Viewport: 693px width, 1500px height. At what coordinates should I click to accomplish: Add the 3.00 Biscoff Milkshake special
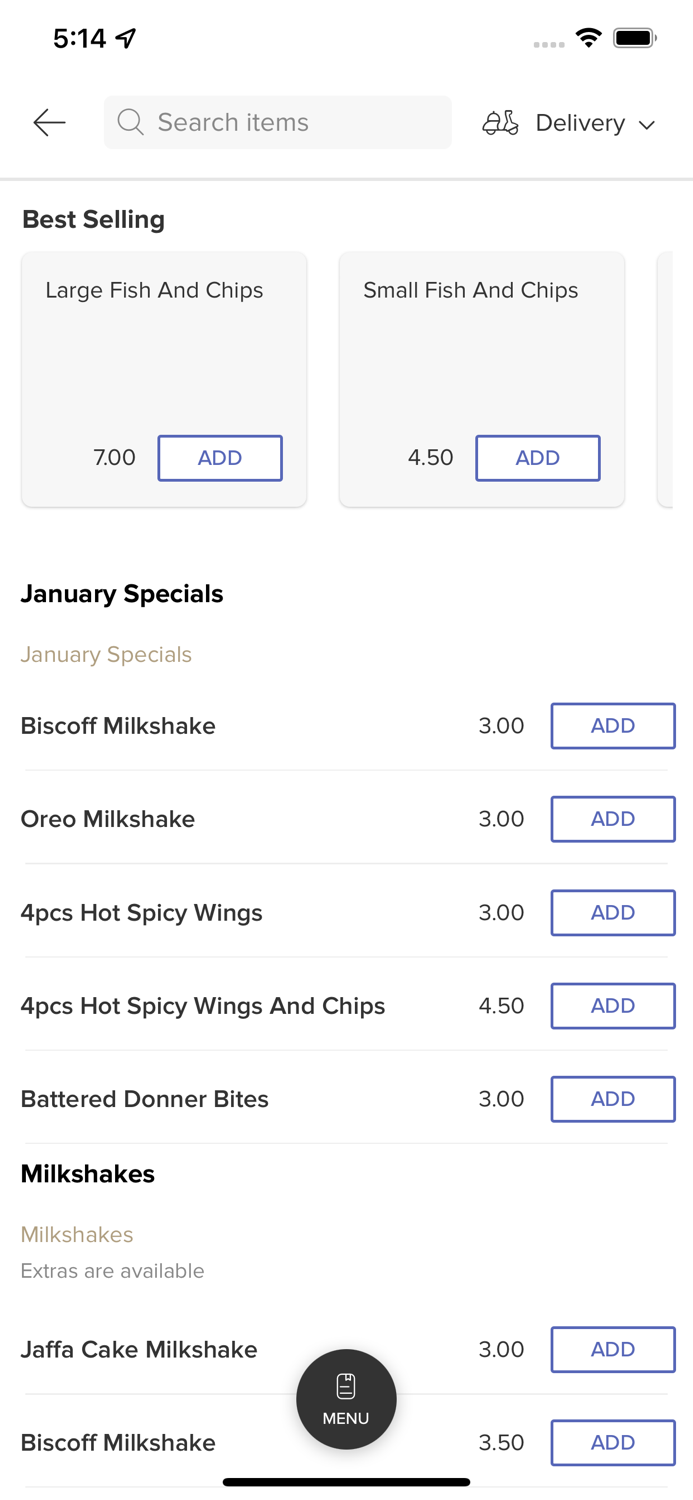612,726
